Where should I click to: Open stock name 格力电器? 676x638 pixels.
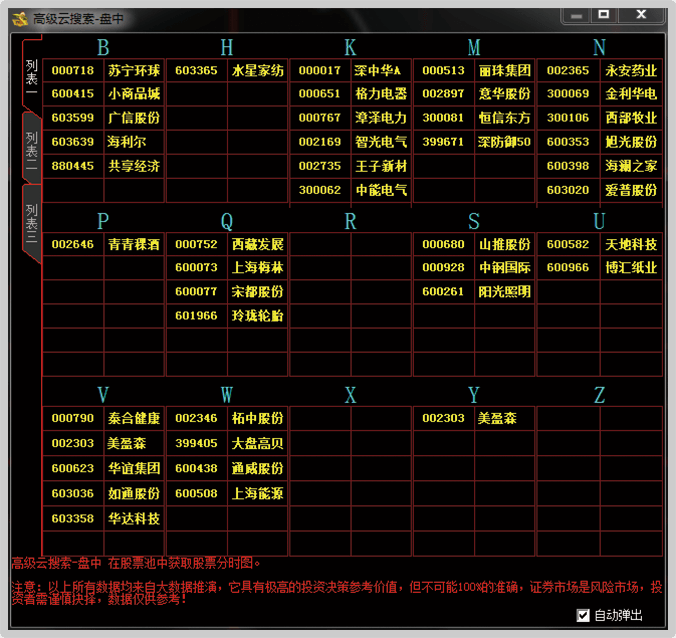click(381, 94)
